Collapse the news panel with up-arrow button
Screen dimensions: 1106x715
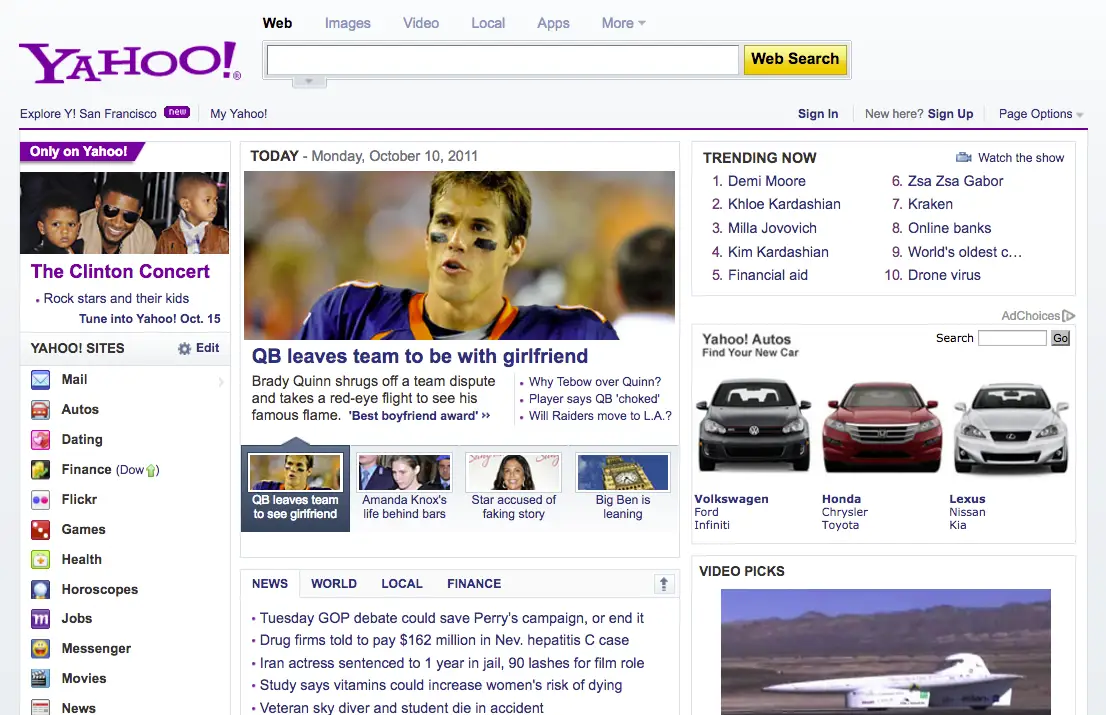pos(662,584)
